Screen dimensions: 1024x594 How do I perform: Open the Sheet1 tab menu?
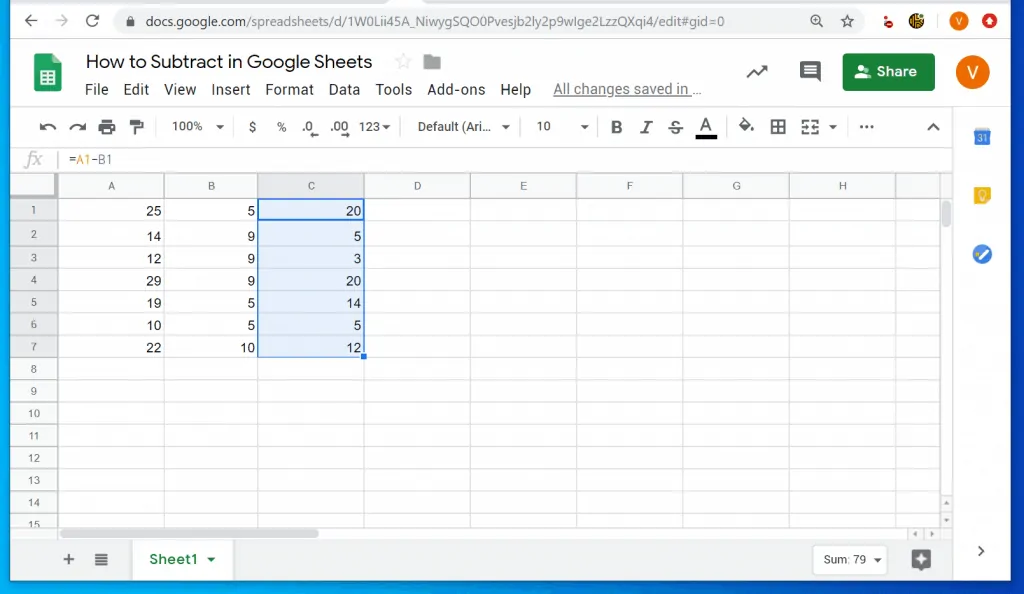coord(209,559)
